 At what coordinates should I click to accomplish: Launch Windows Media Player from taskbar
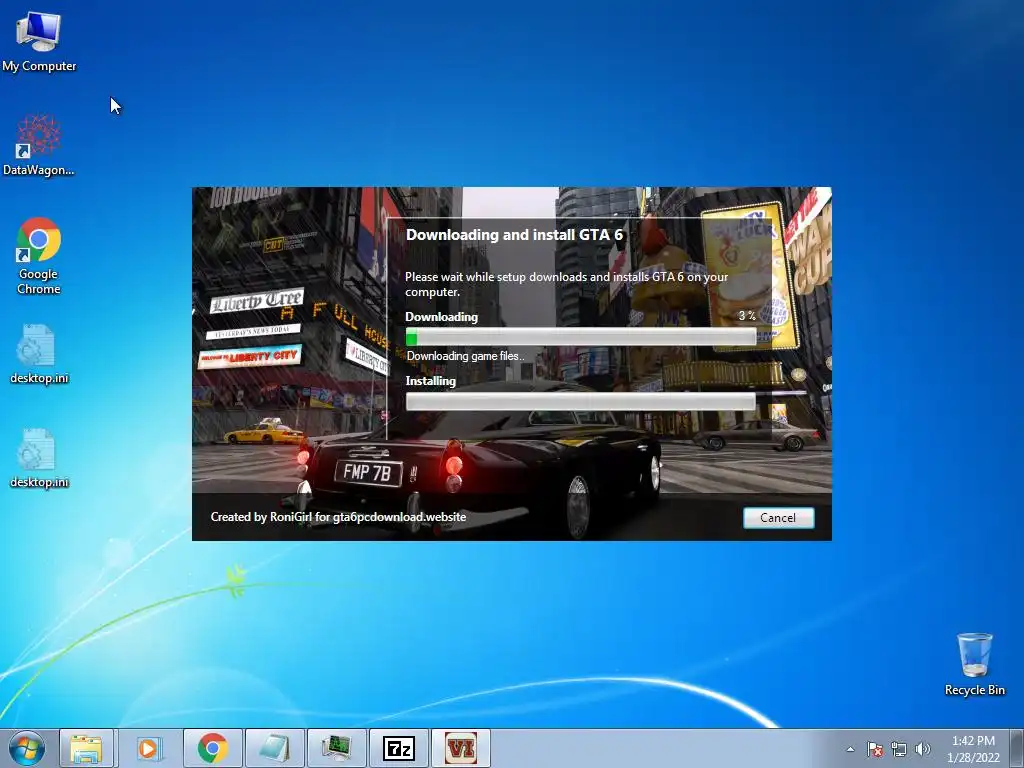point(149,748)
